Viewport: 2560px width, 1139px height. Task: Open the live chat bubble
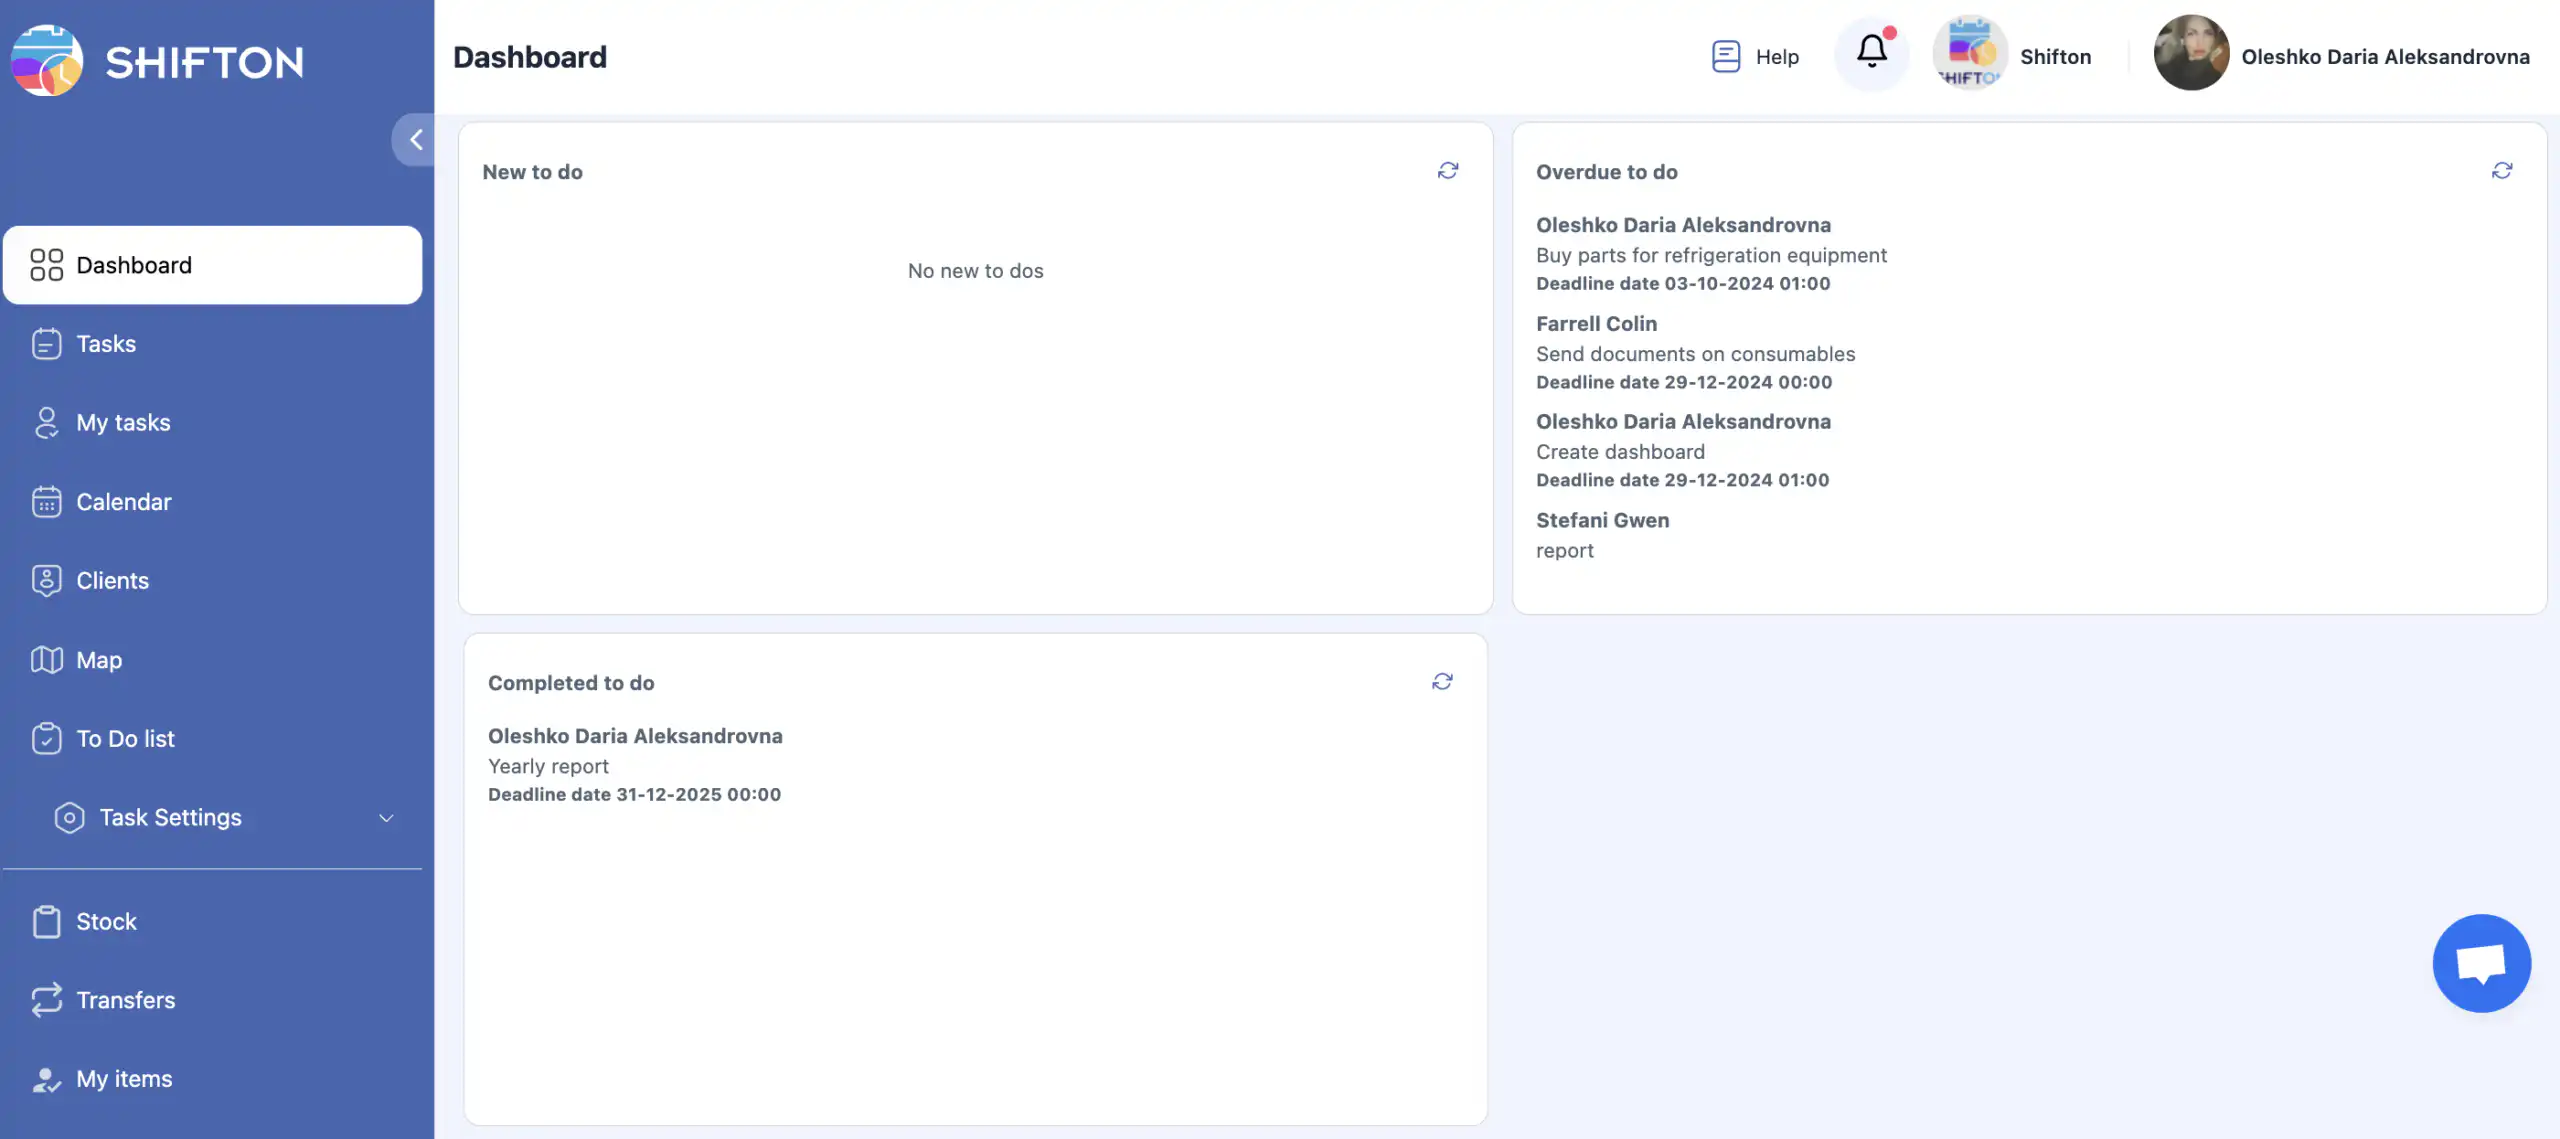point(2481,963)
